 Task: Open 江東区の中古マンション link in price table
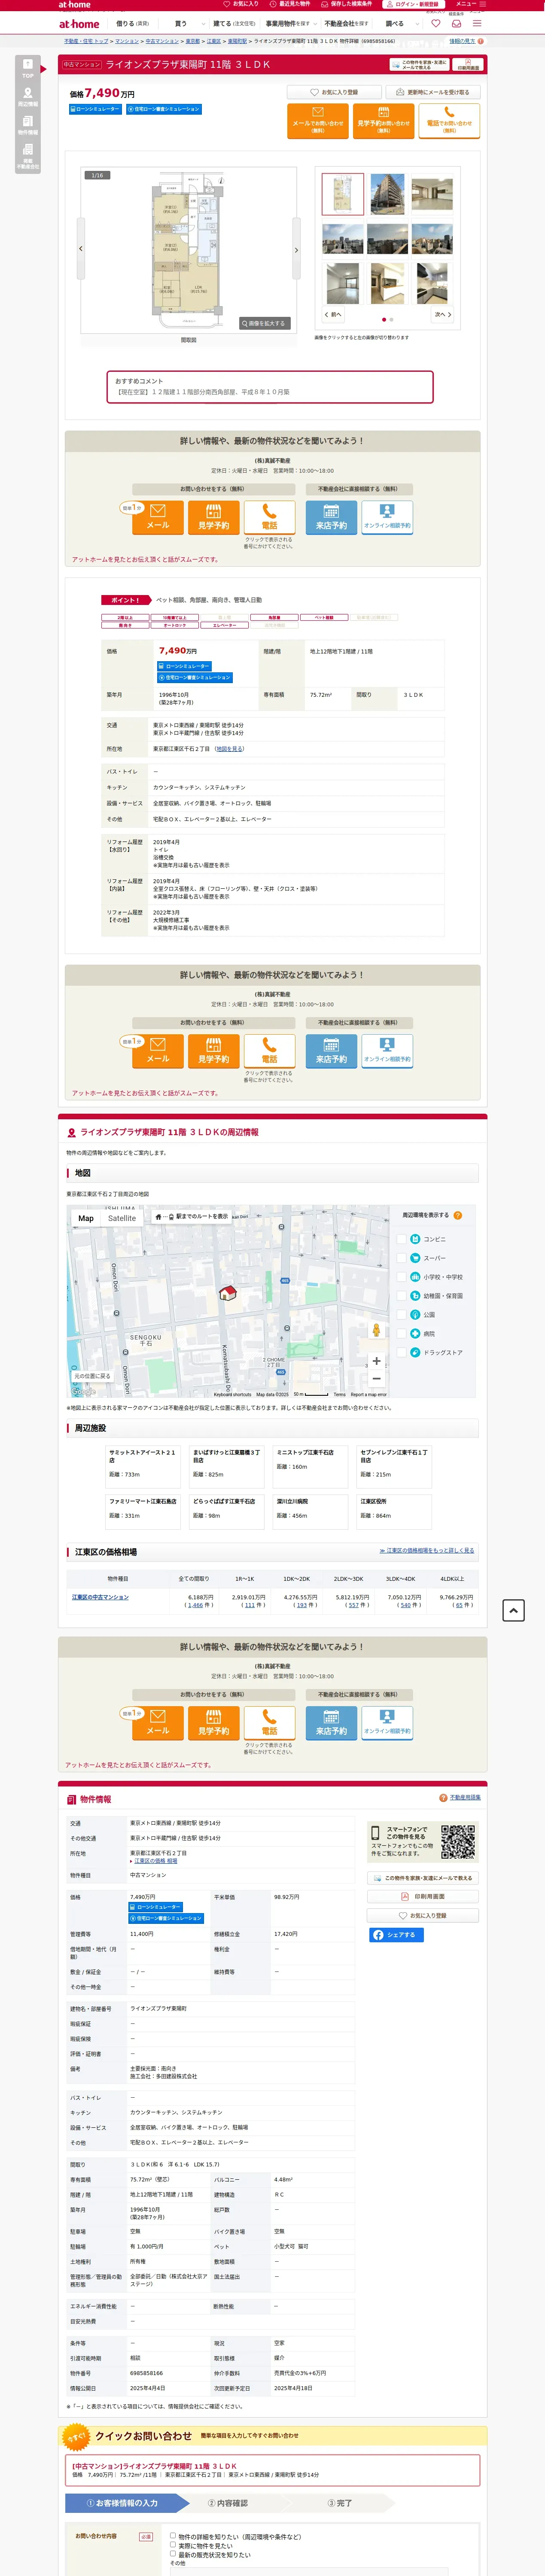(100, 1597)
